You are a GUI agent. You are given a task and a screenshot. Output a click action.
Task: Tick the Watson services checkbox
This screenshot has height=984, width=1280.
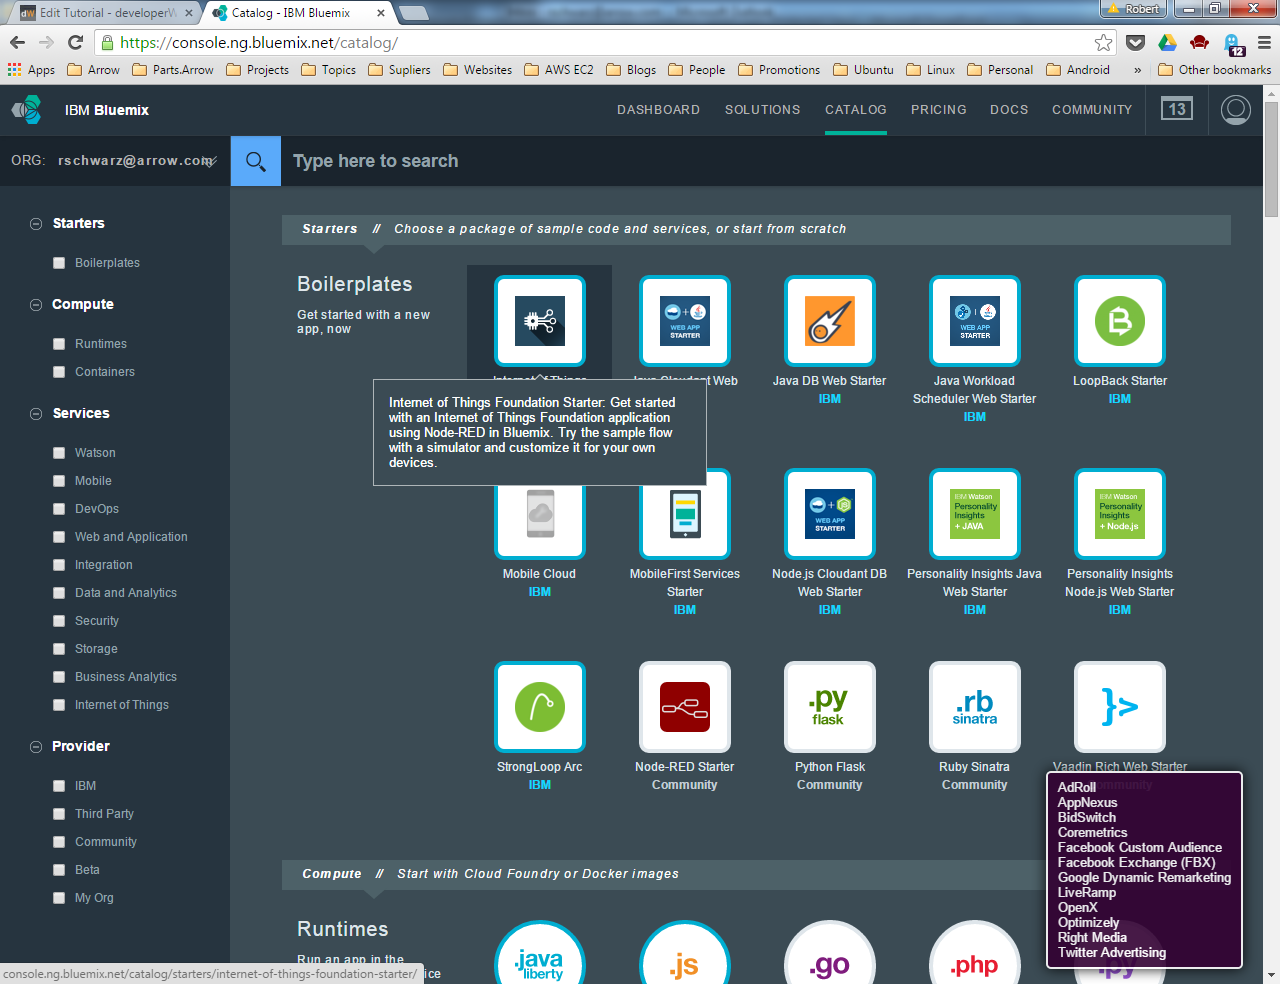(x=59, y=453)
